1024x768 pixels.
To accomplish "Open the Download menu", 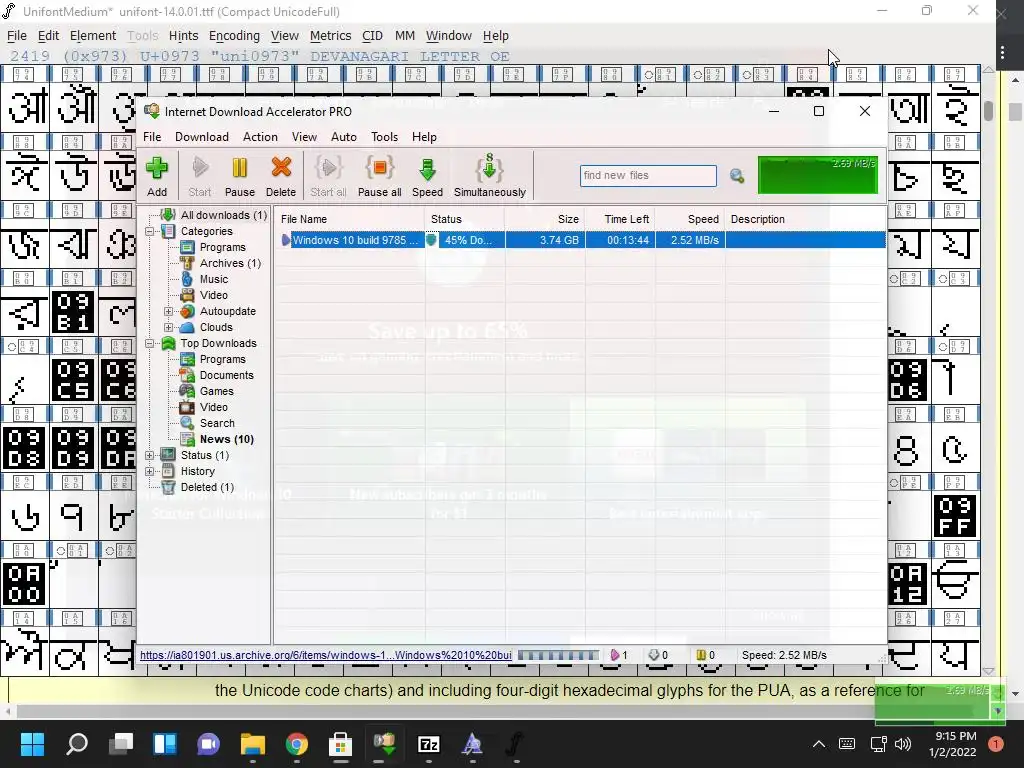I will (x=202, y=137).
